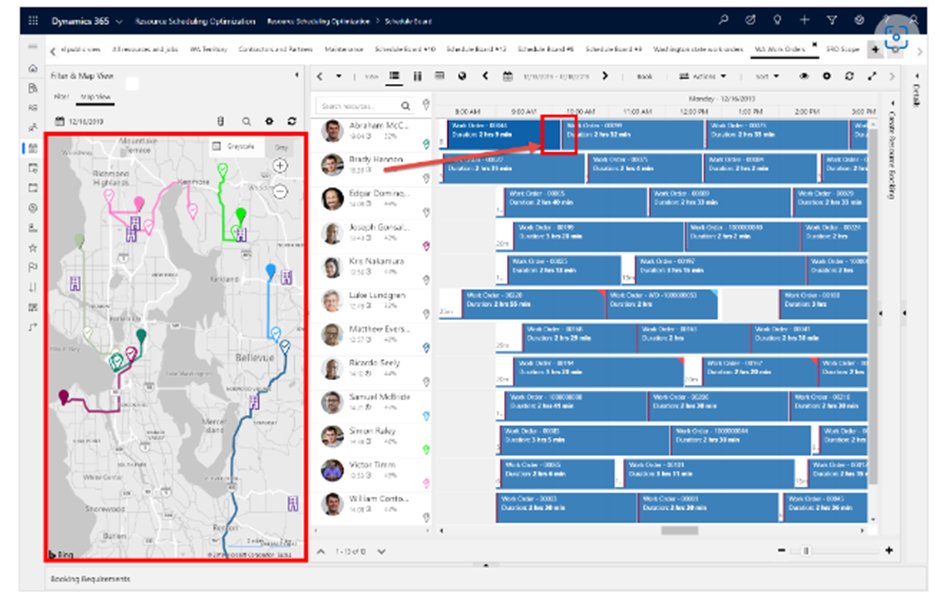The height and width of the screenshot is (596, 940).
Task: Open the Washington state work orders tab
Action: click(698, 49)
